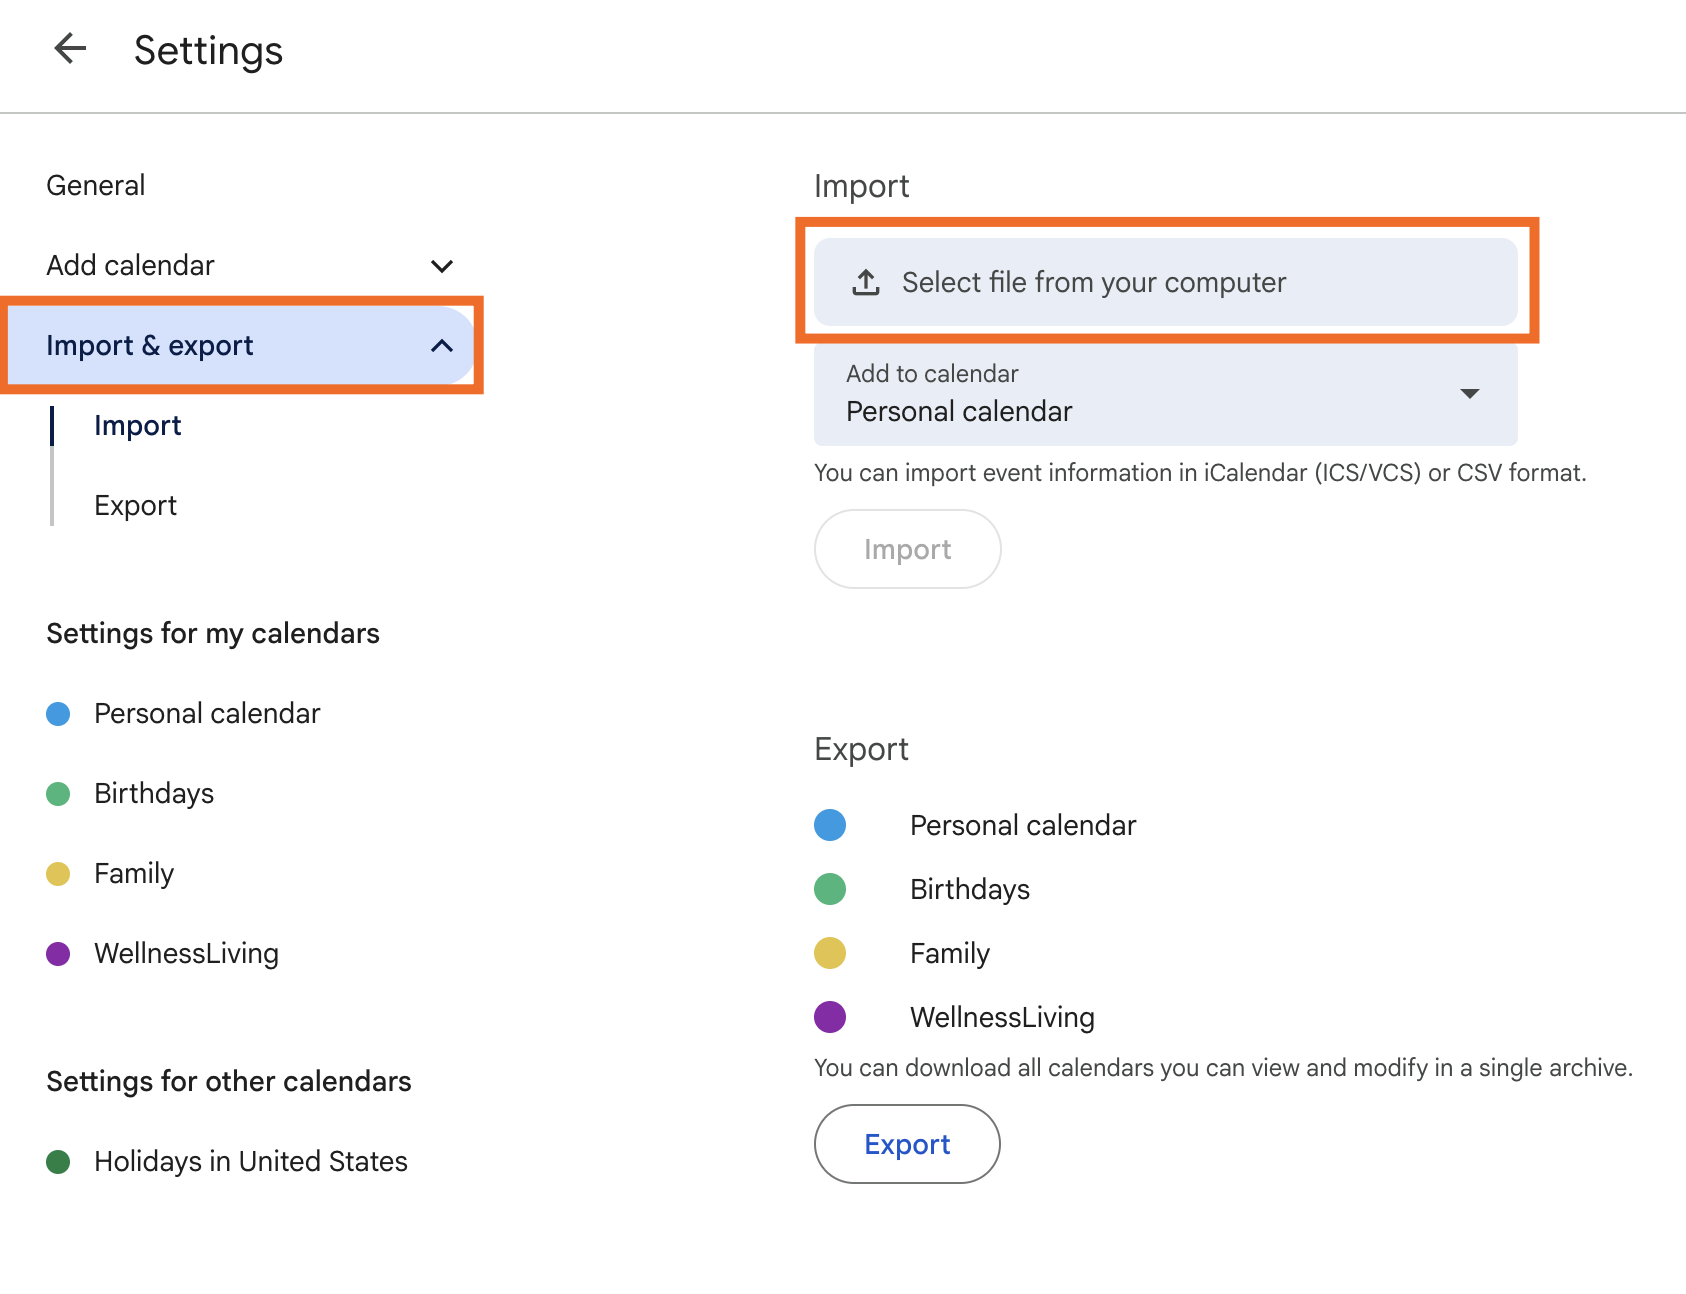This screenshot has width=1686, height=1294.
Task: Click the purple WellnessLiving color dot
Action: [57, 953]
